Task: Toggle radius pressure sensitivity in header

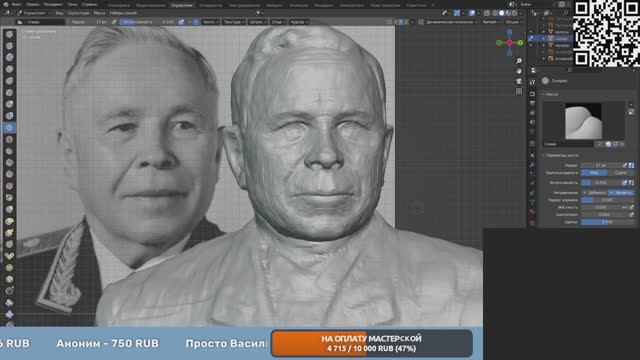Action: click(x=113, y=22)
